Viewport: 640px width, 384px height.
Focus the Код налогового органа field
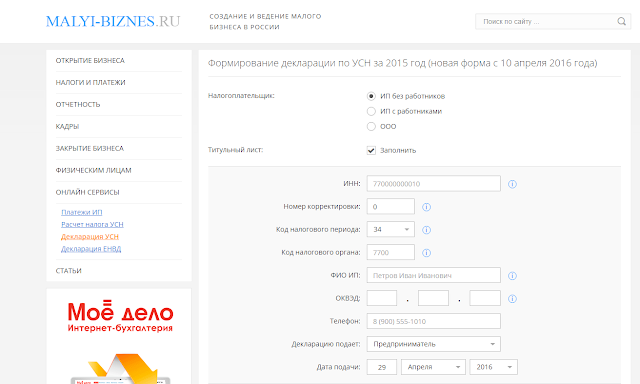(391, 252)
